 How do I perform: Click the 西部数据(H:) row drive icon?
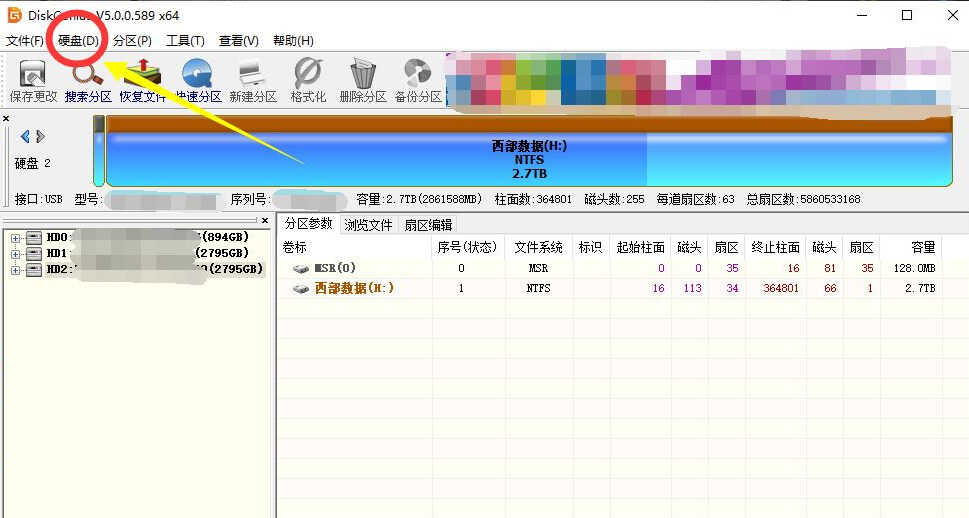[x=301, y=289]
